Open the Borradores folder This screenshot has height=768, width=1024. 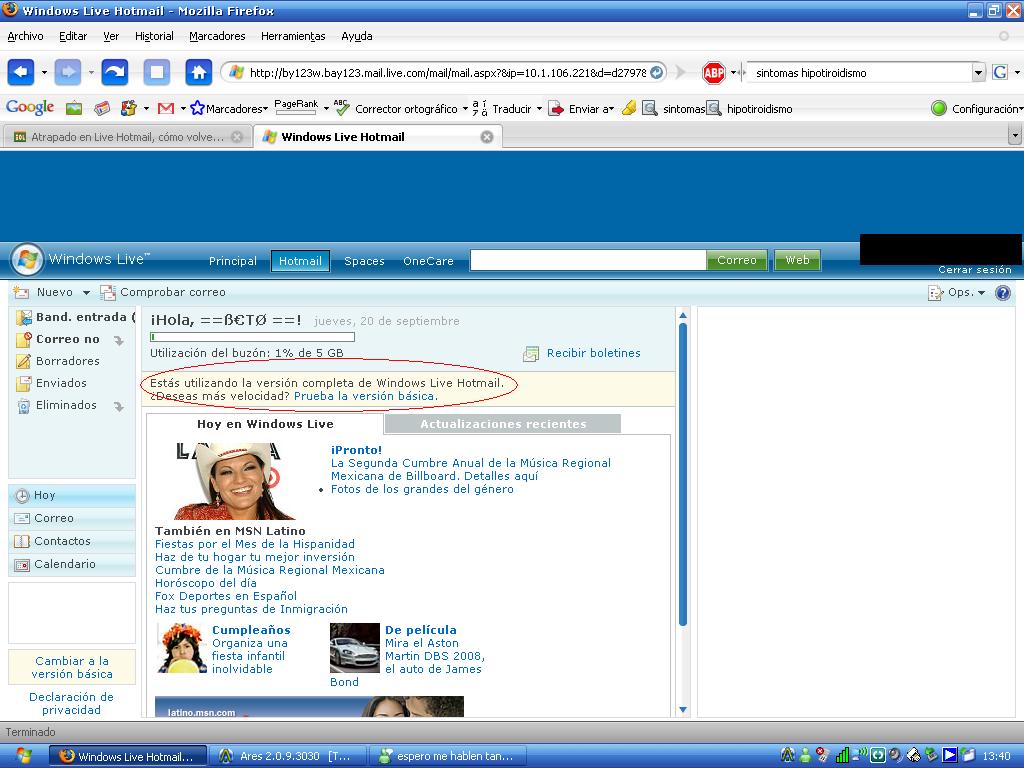[68, 361]
